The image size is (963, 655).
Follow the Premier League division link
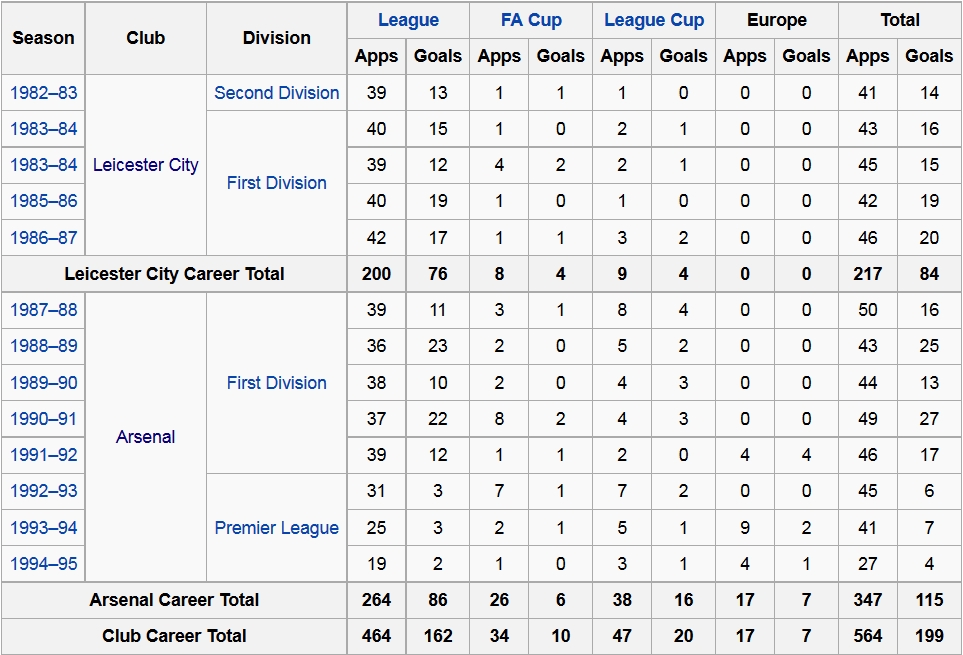277,528
